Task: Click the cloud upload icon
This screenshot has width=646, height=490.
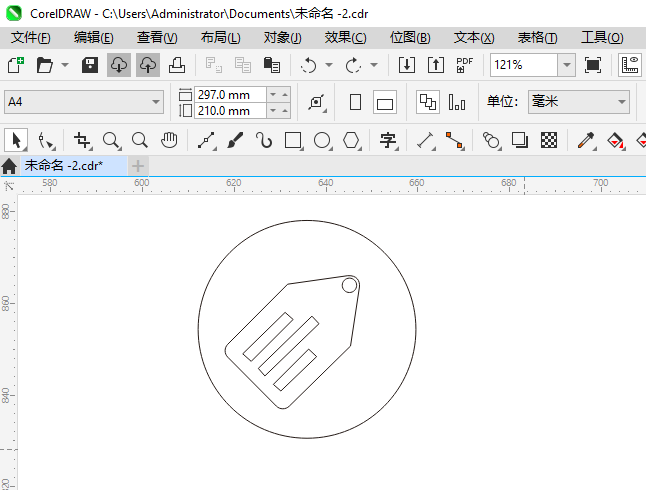Action: [148, 65]
